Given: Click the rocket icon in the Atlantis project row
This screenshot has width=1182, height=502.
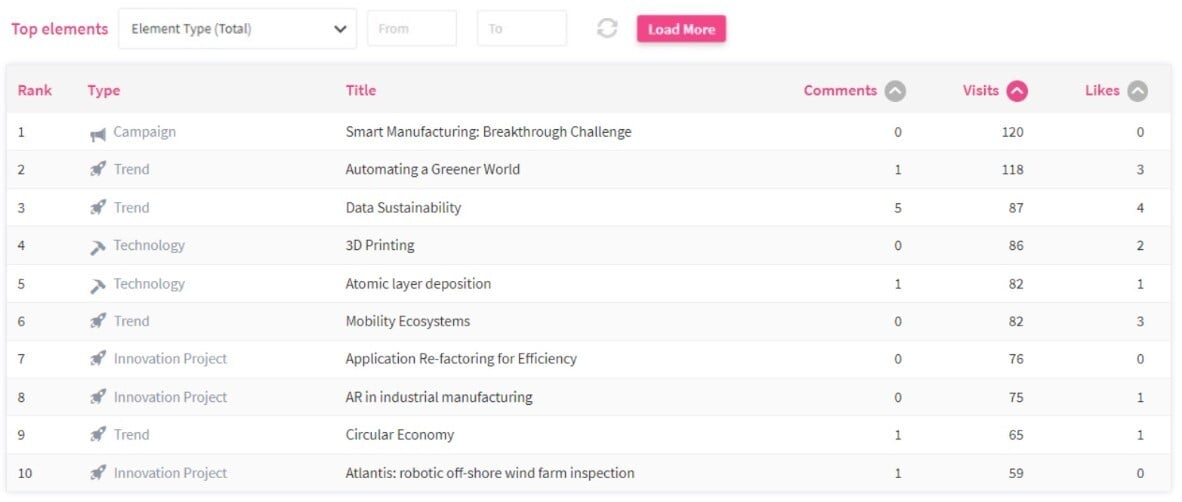Looking at the screenshot, I should (97, 473).
